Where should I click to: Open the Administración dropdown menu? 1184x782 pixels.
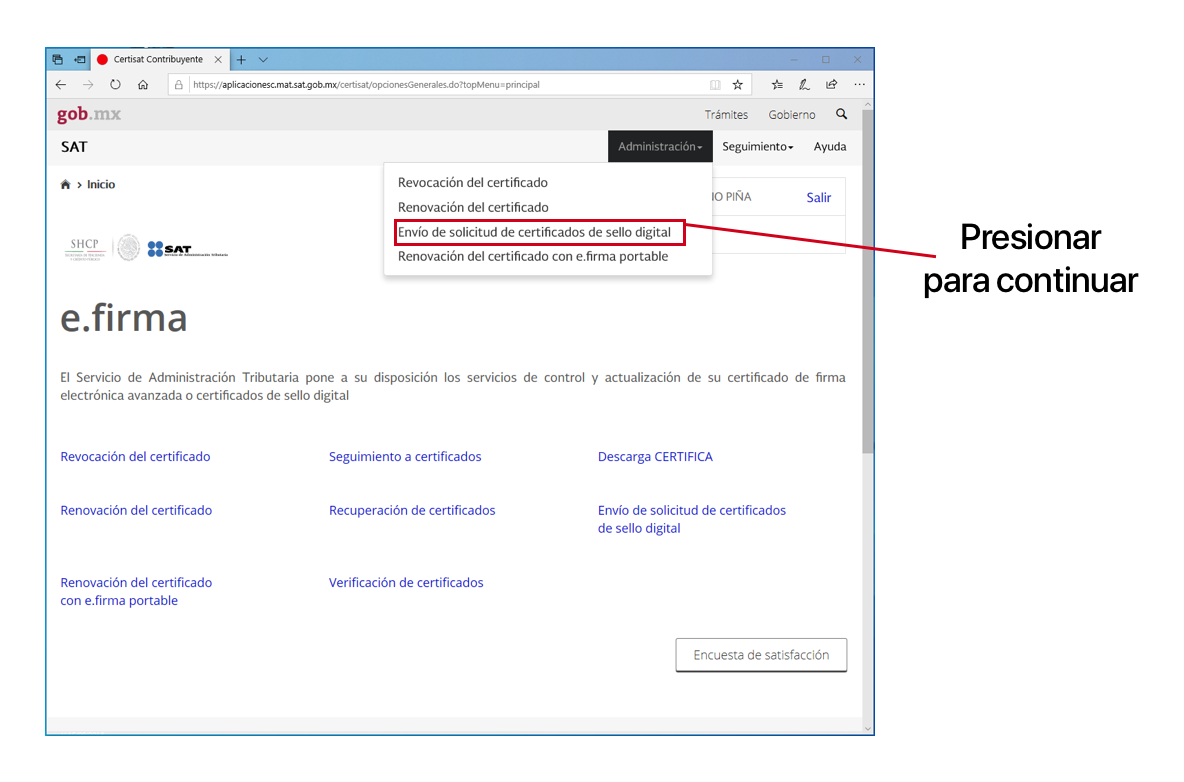click(660, 146)
